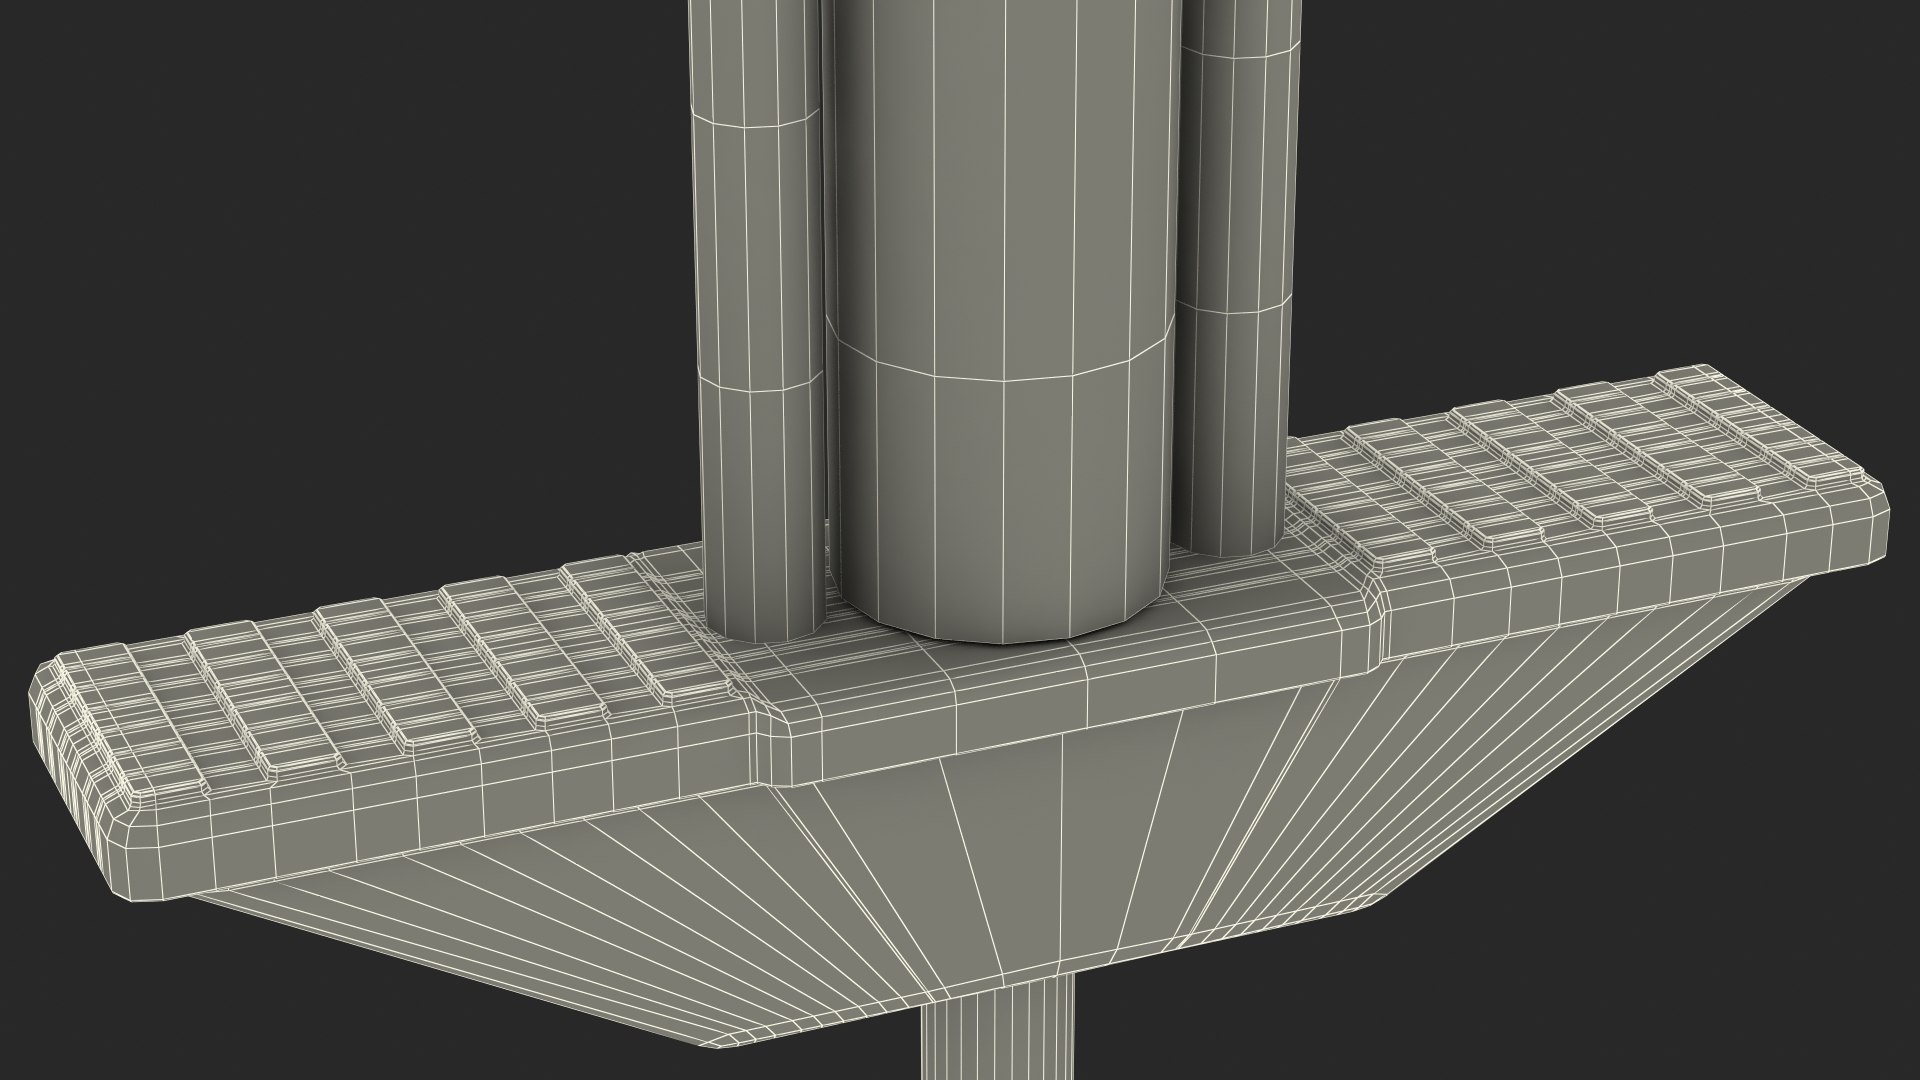Pick the lower seam on left cylinder
Viewport: 1920px width, 1080px height.
(x=758, y=381)
